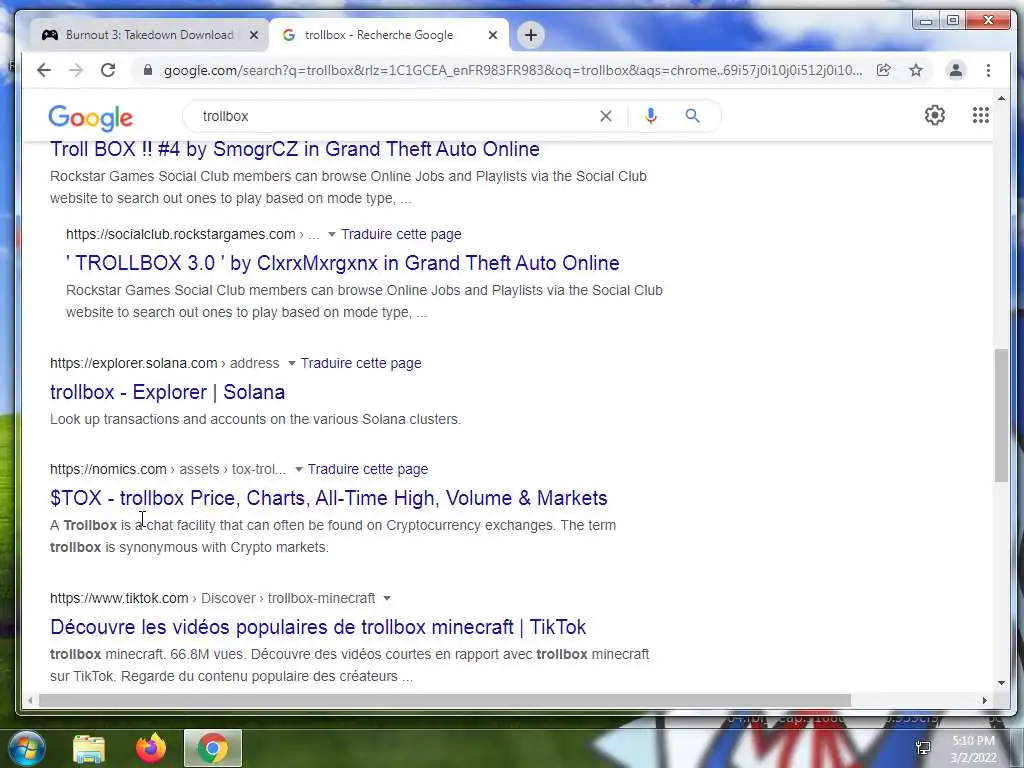Close the trollbox Google search tab
This screenshot has height=768, width=1024.
(493, 35)
